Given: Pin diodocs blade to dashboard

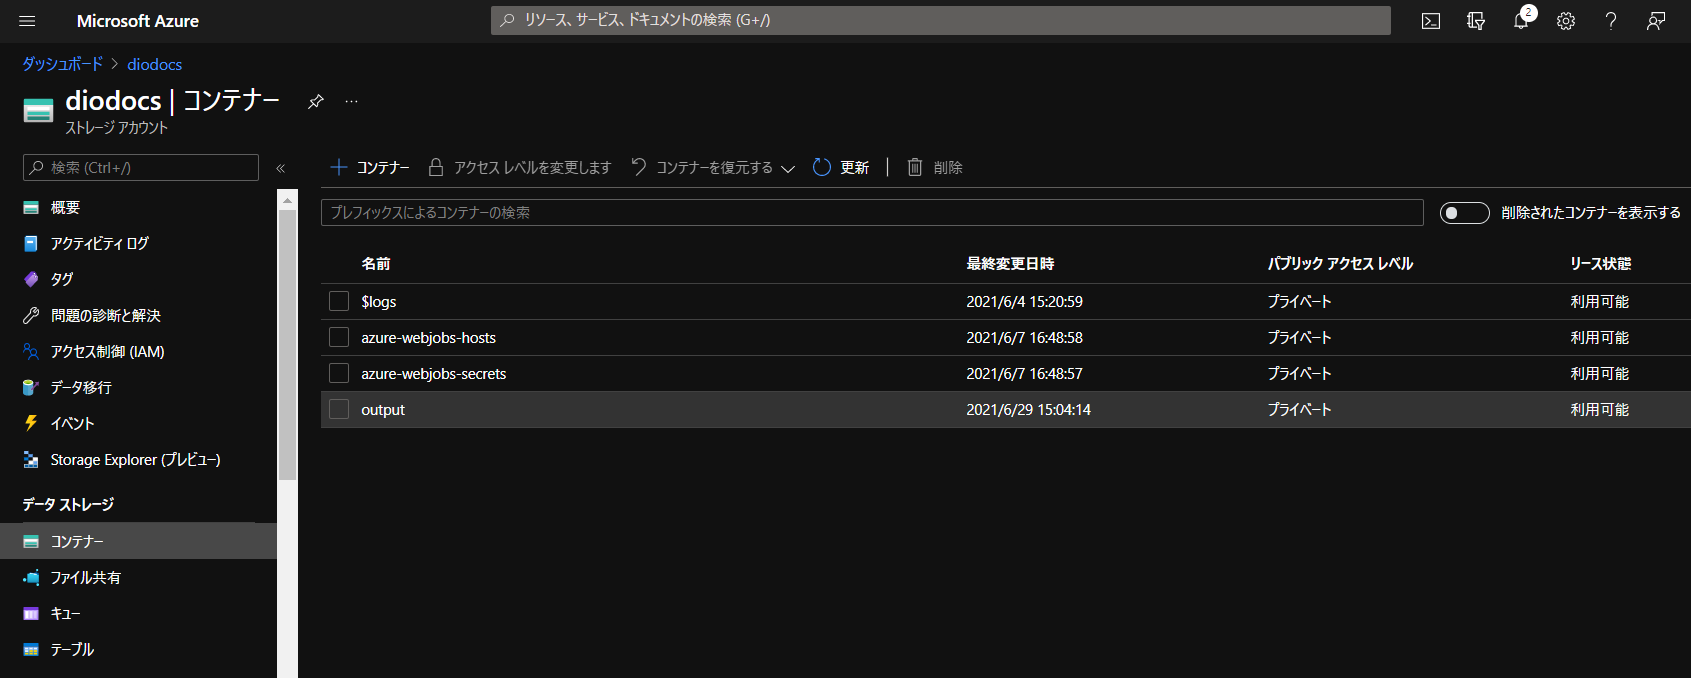Looking at the screenshot, I should (x=316, y=101).
